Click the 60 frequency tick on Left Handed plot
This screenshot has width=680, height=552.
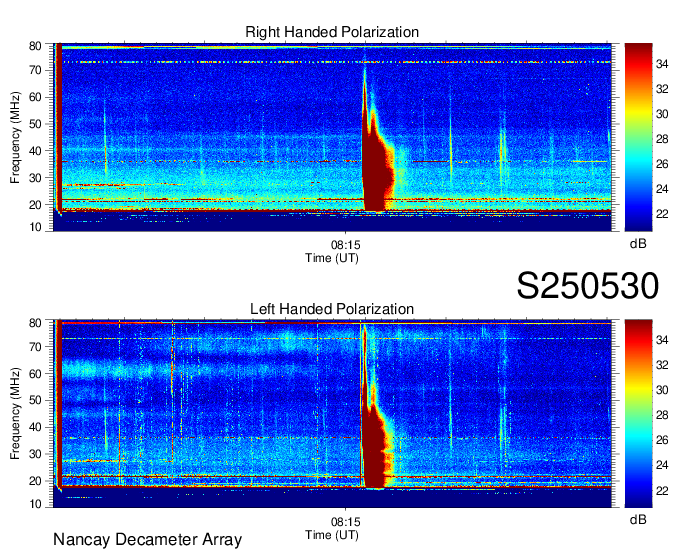[35, 373]
